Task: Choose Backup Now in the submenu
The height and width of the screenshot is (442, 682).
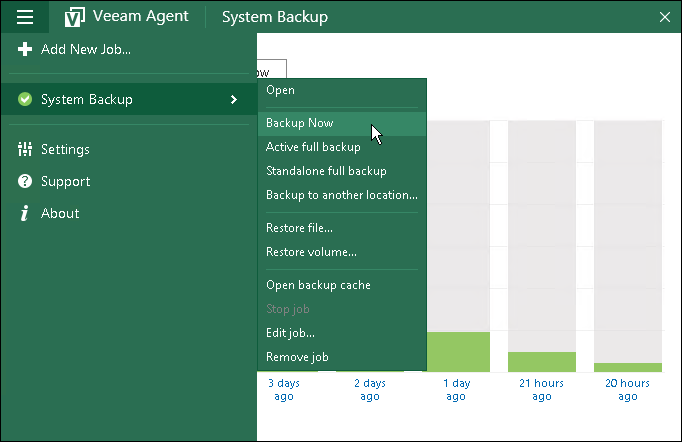Action: (342, 123)
